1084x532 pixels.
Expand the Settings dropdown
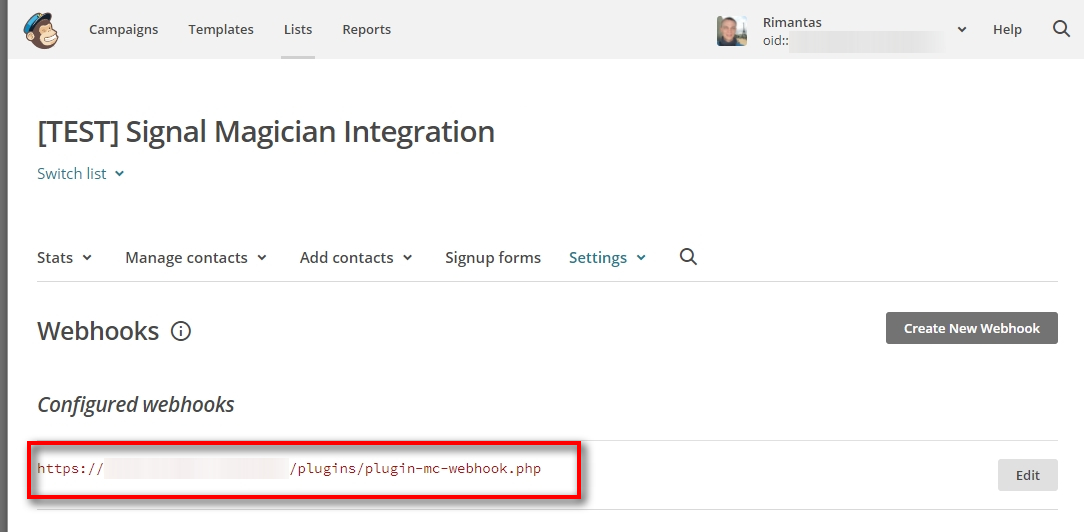point(607,258)
